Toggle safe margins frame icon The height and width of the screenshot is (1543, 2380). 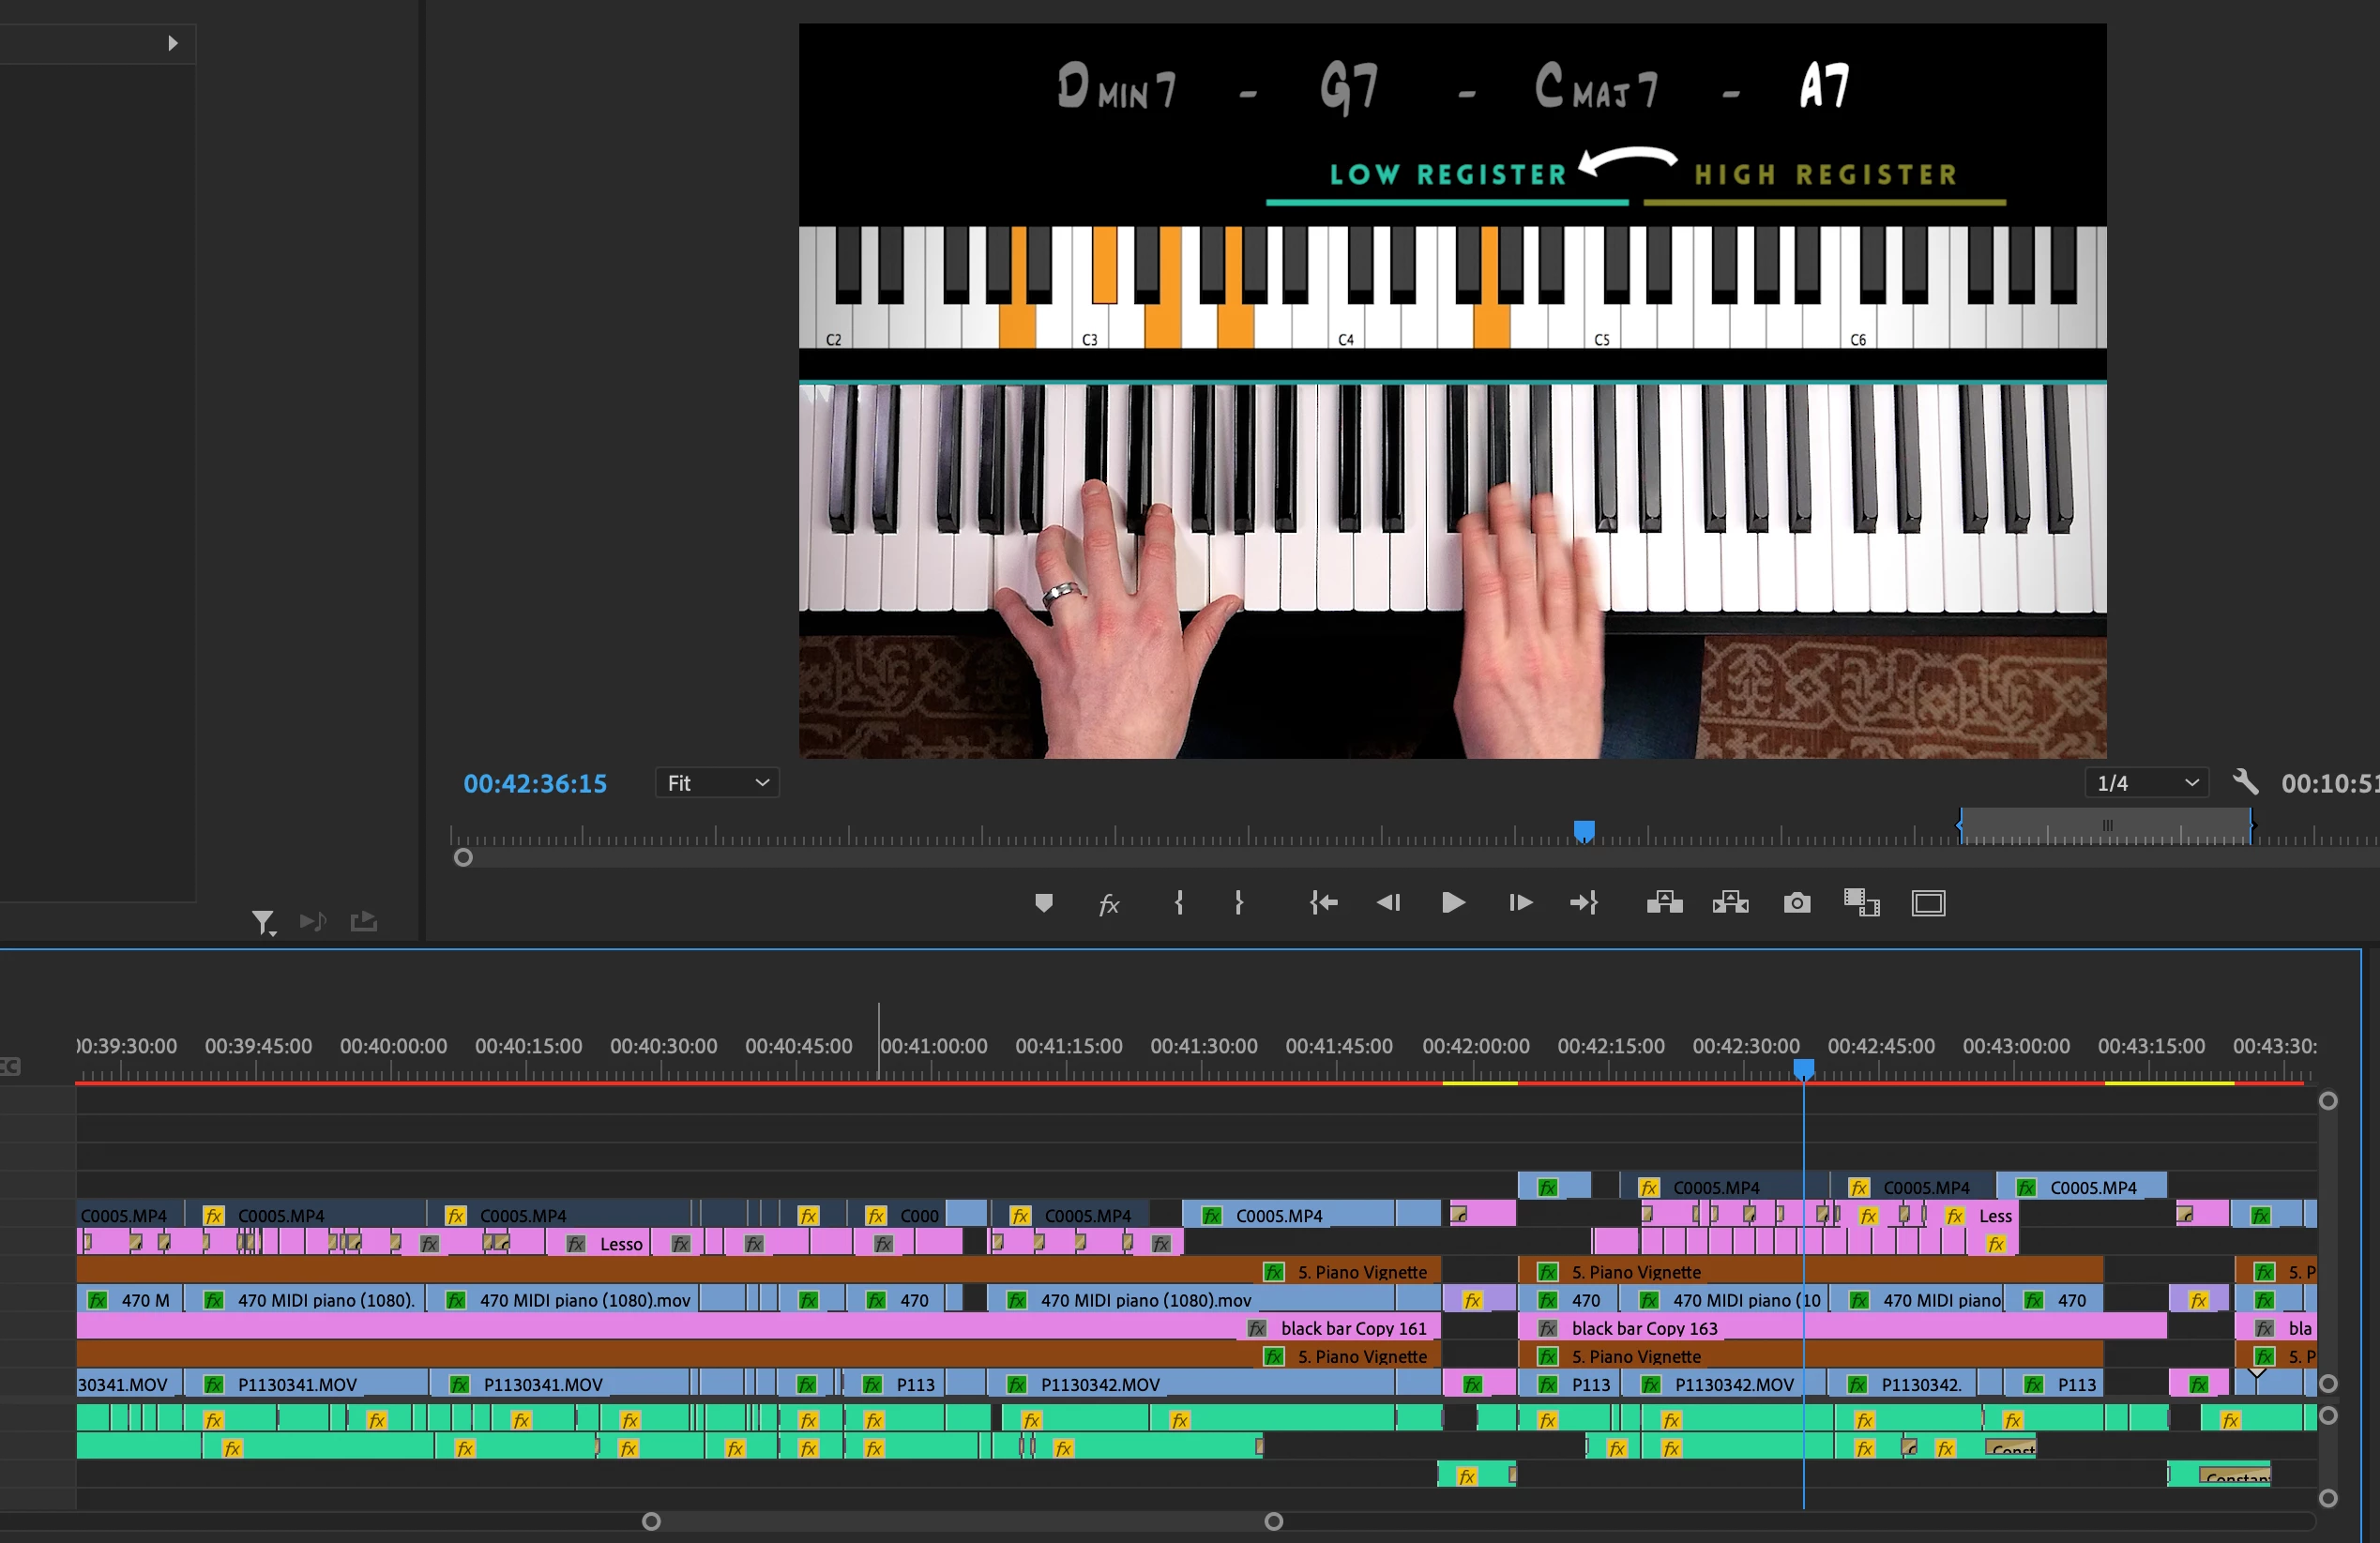pyautogui.click(x=1928, y=903)
